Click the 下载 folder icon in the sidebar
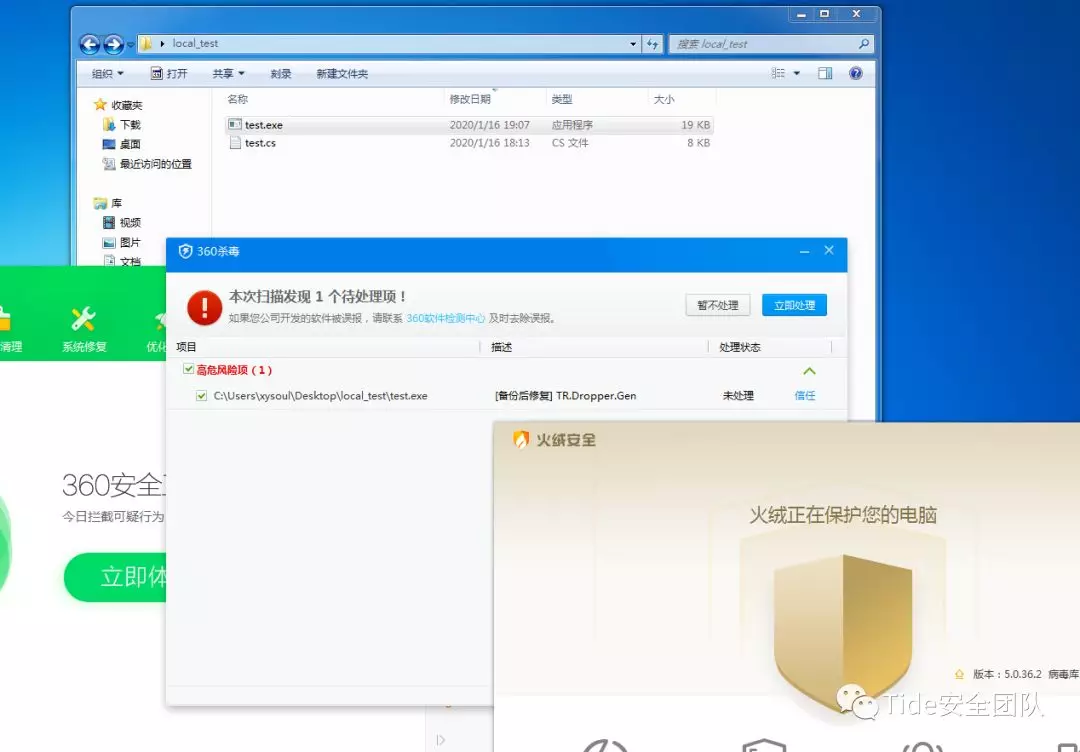This screenshot has width=1080, height=752. pyautogui.click(x=111, y=124)
